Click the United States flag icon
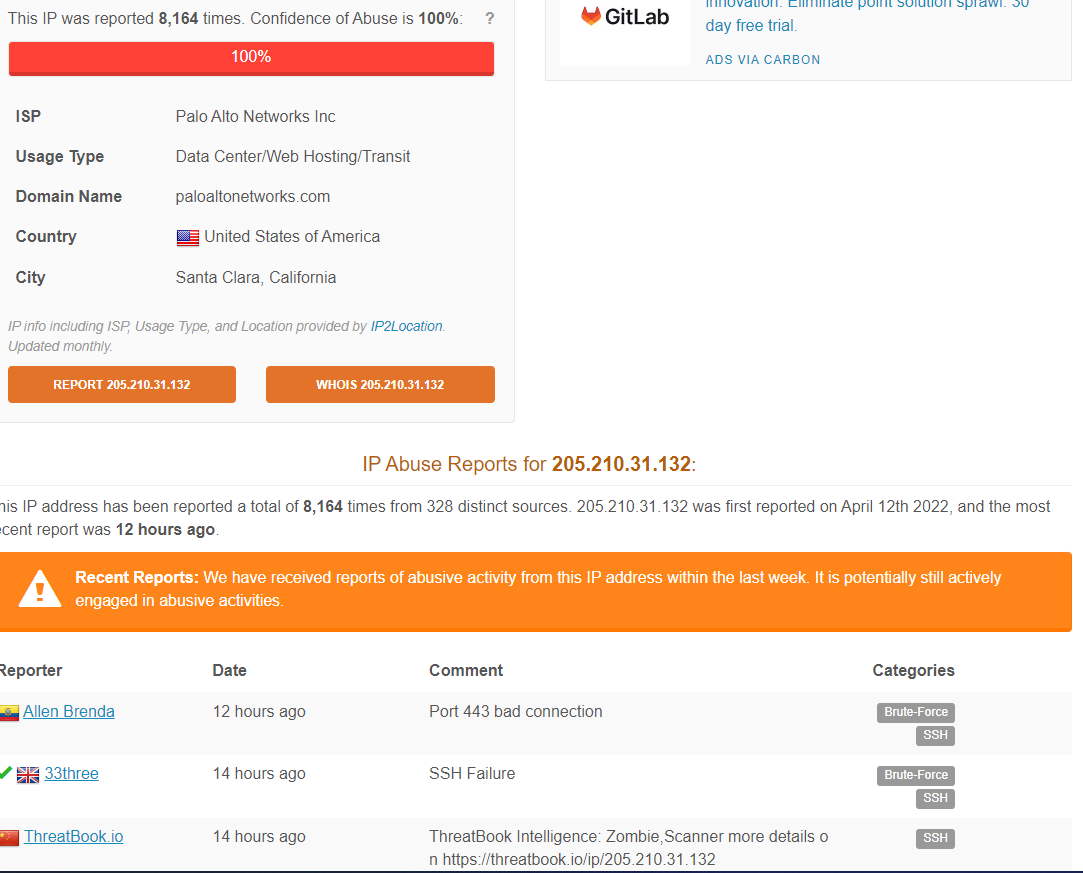 [188, 238]
